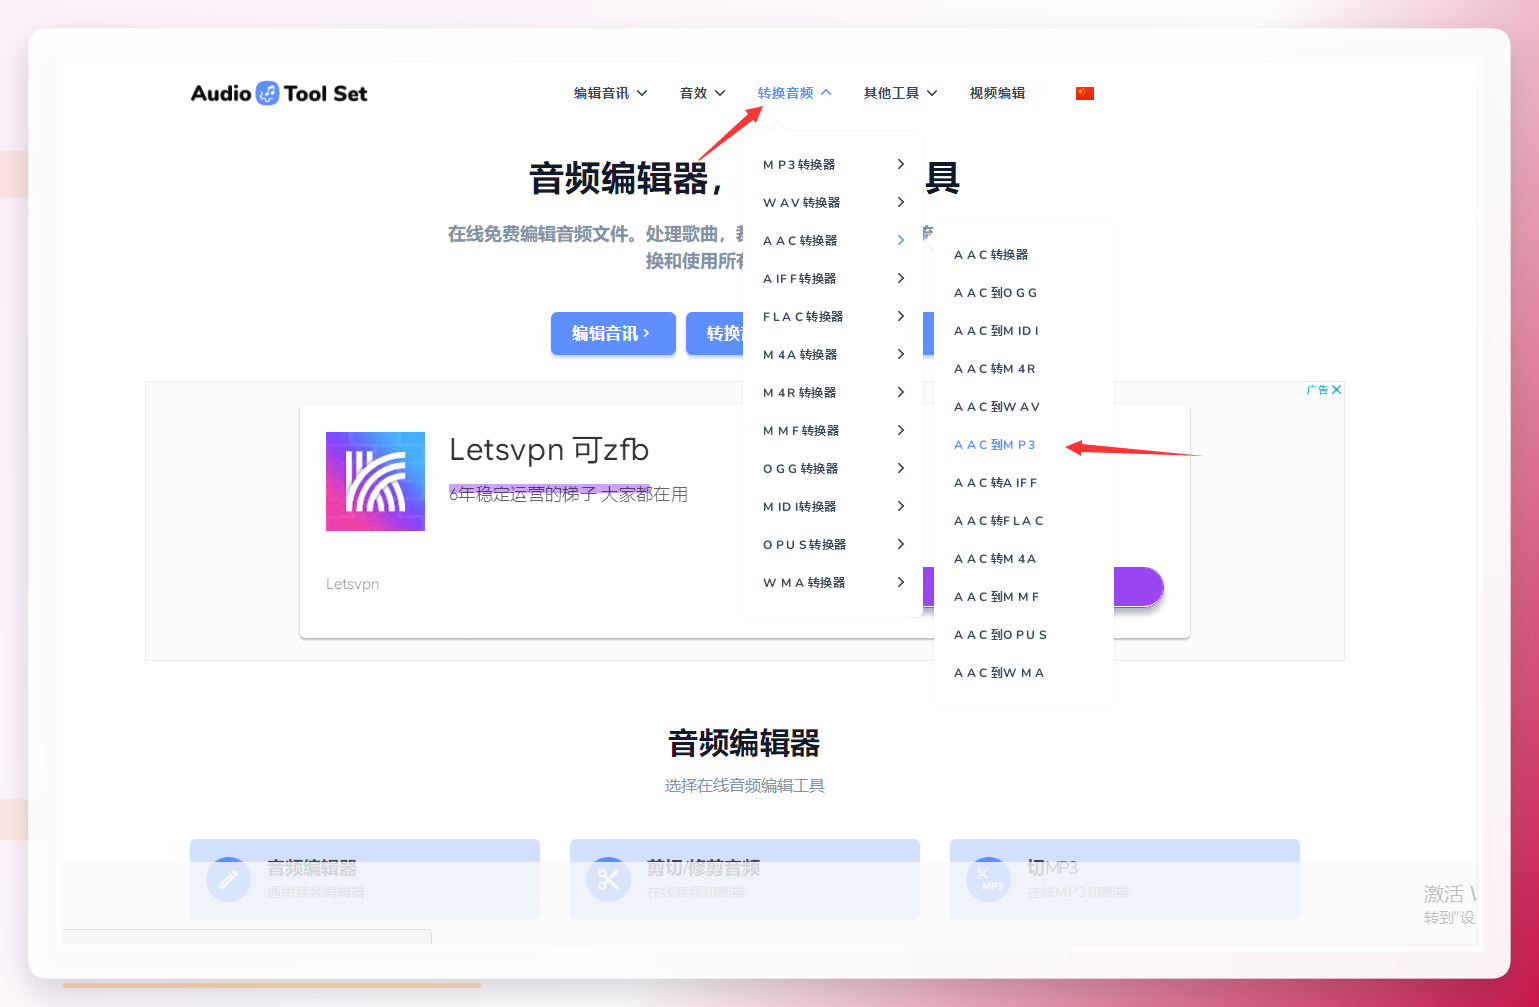Image resolution: width=1539 pixels, height=1007 pixels.
Task: Expand MIDI转换器 submenu arrow
Action: point(900,506)
